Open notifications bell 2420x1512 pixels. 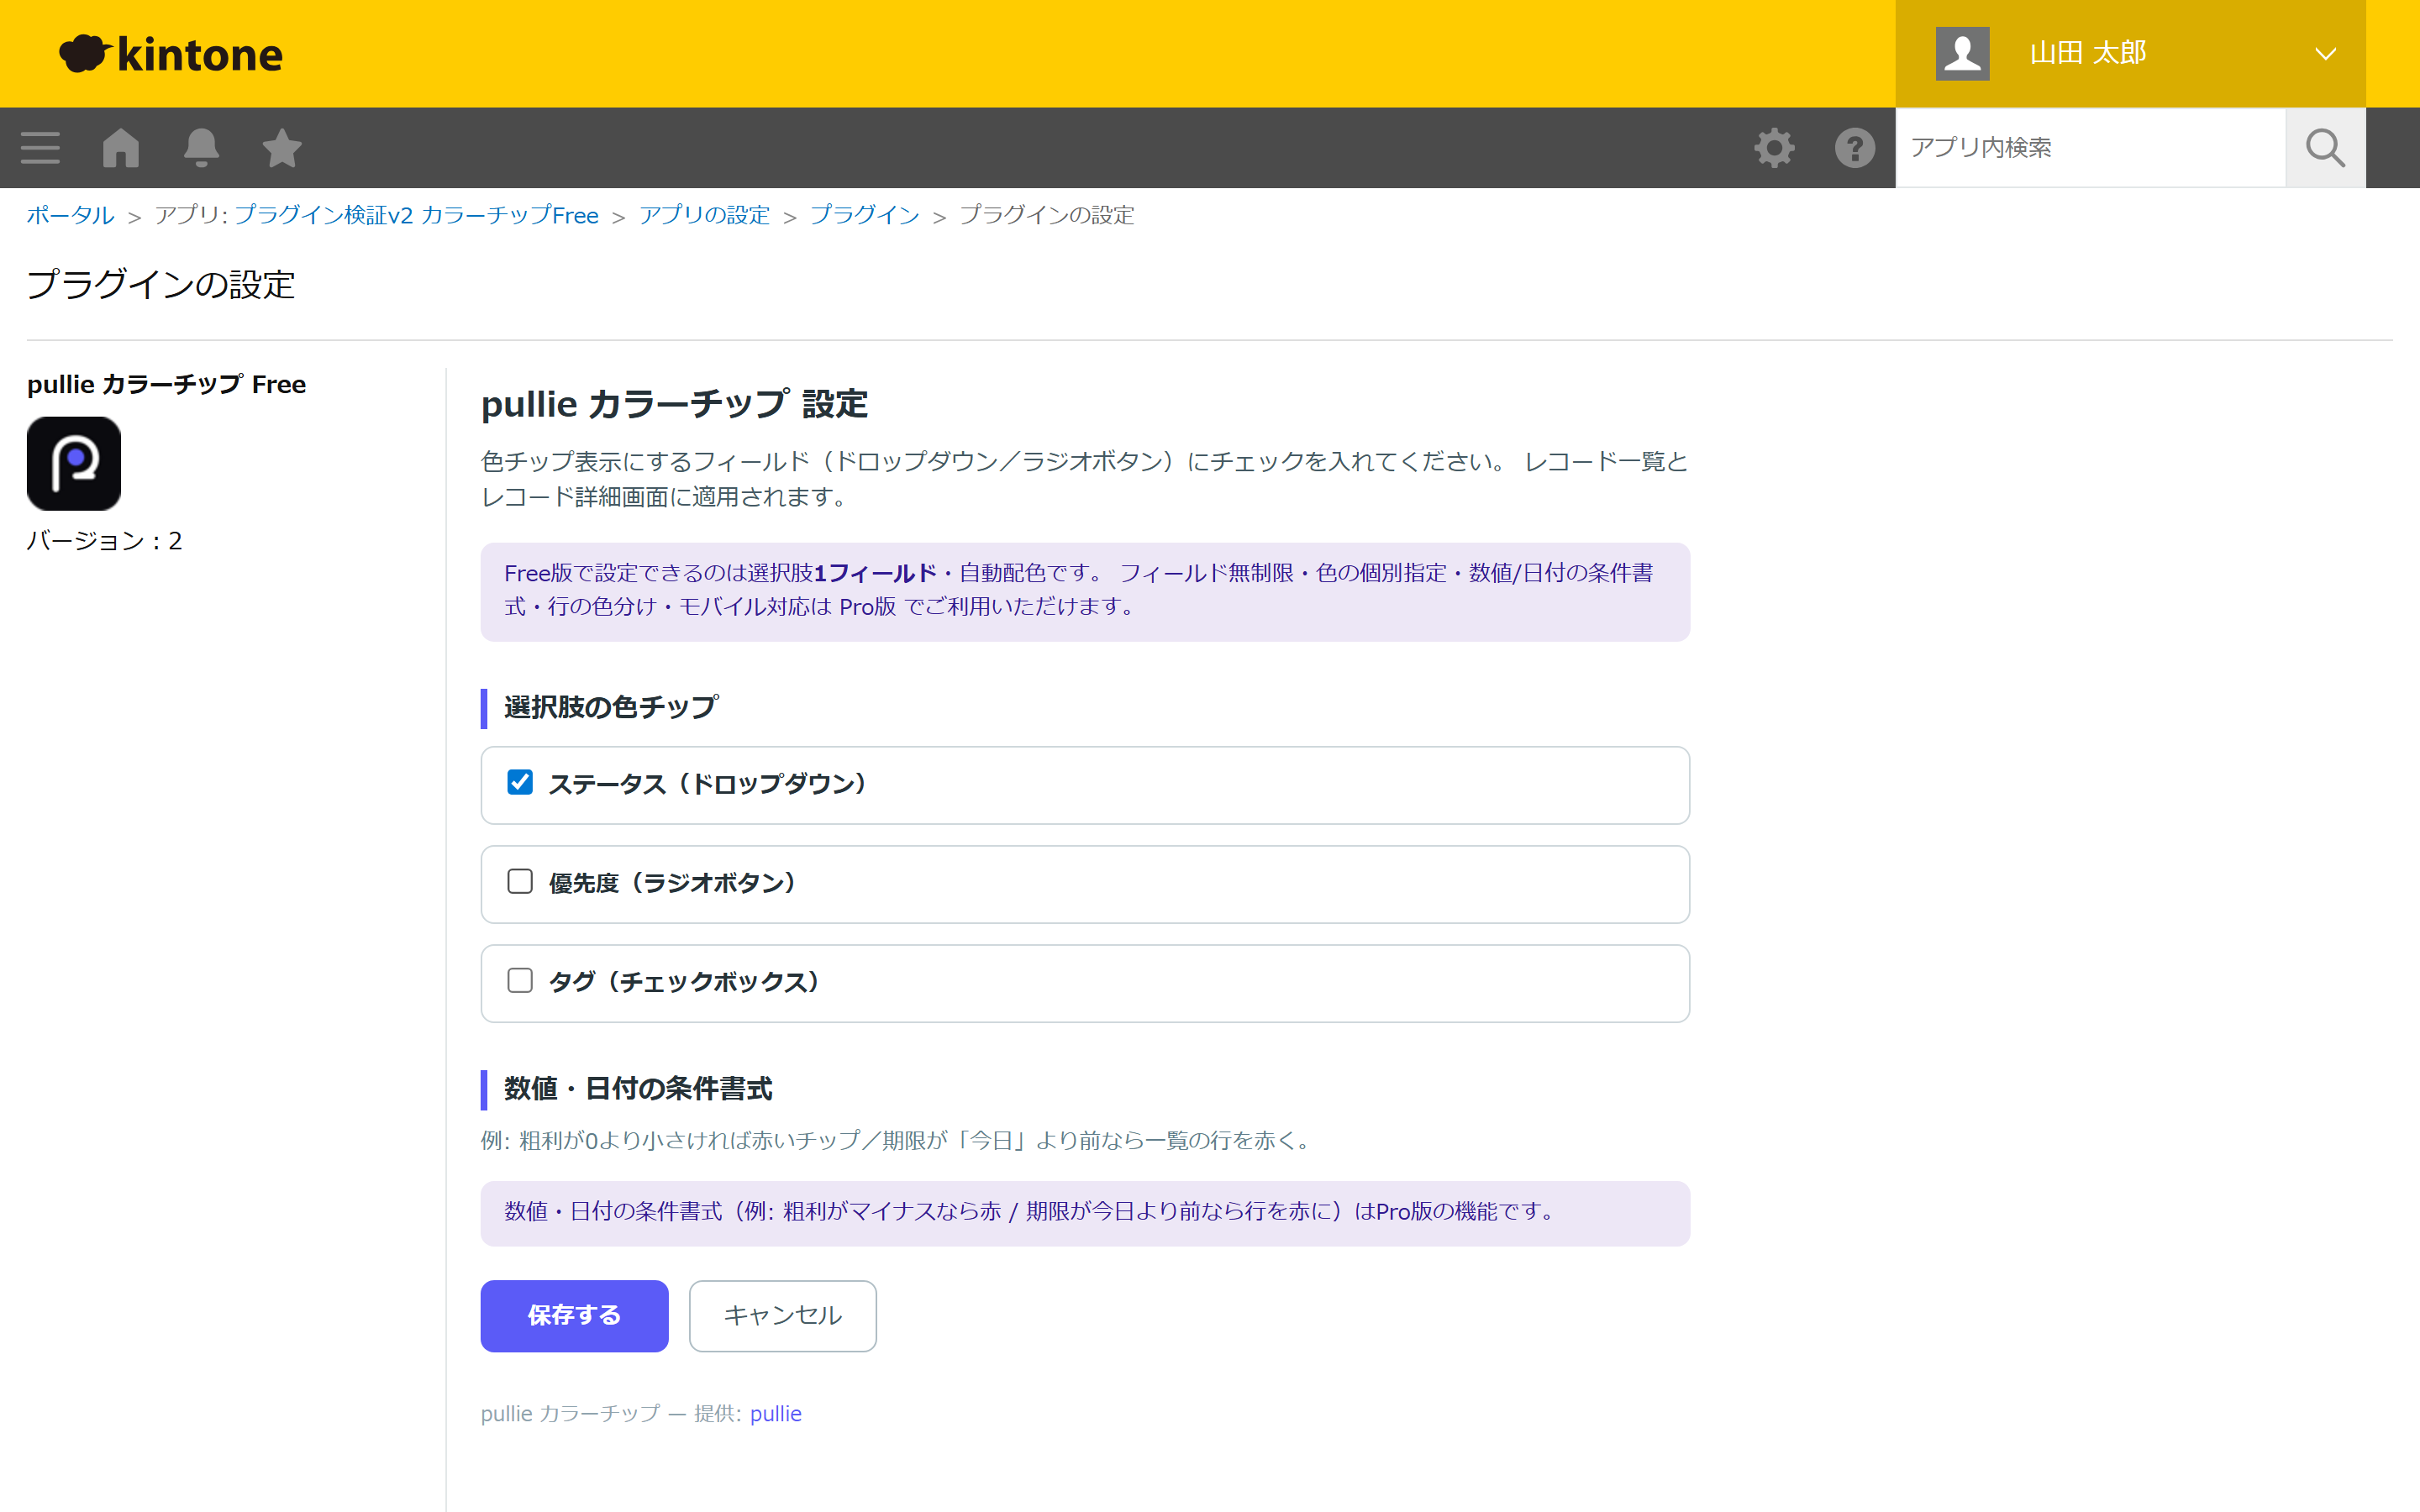tap(201, 148)
